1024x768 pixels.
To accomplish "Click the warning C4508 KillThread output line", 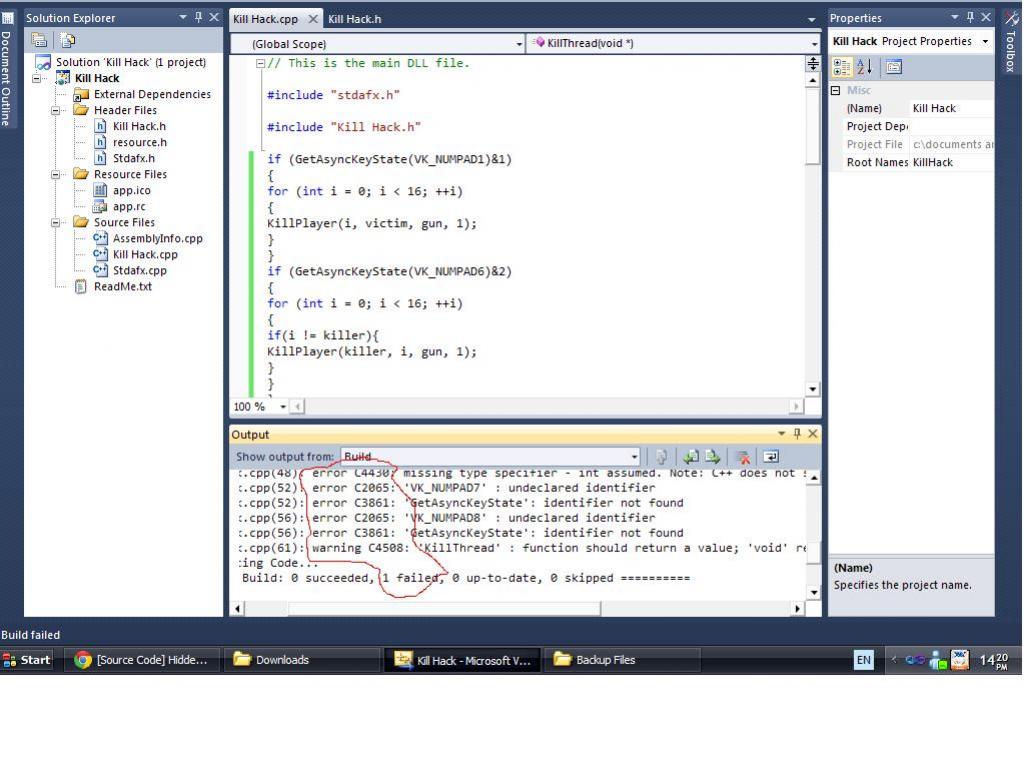I will (523, 548).
